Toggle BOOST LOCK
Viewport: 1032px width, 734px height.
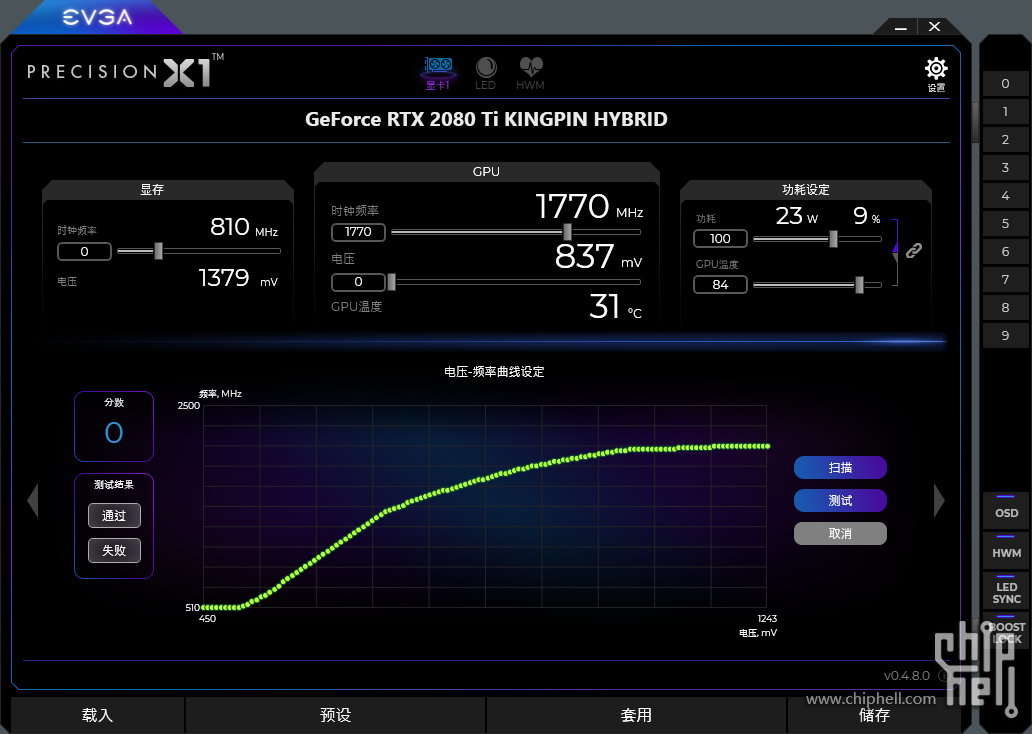tap(1006, 631)
